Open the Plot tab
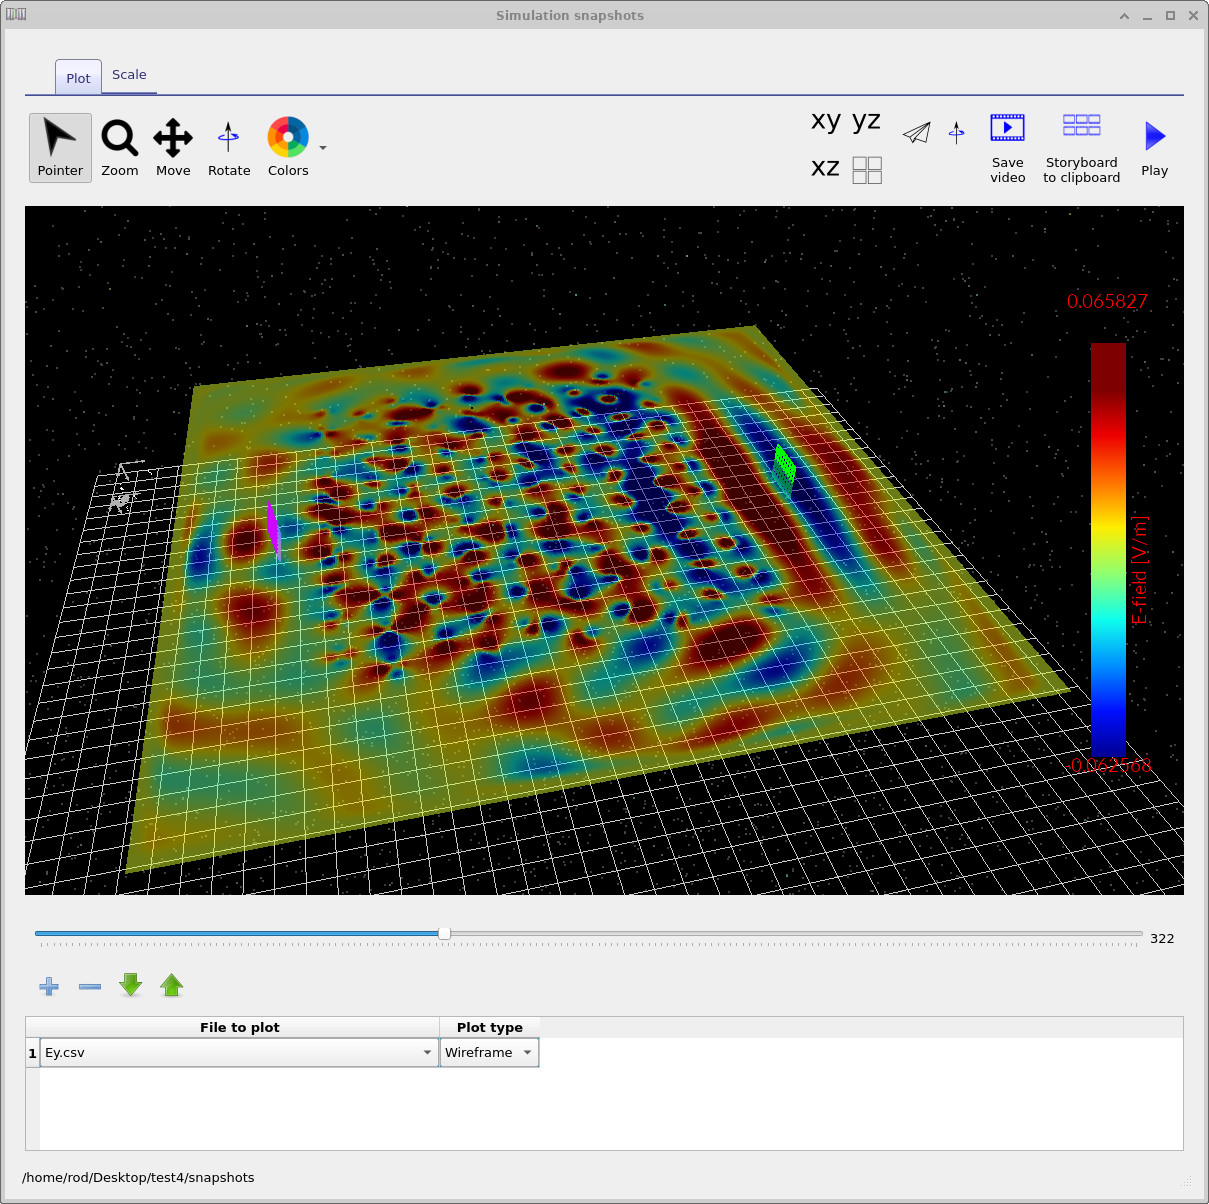1209x1204 pixels. tap(78, 78)
